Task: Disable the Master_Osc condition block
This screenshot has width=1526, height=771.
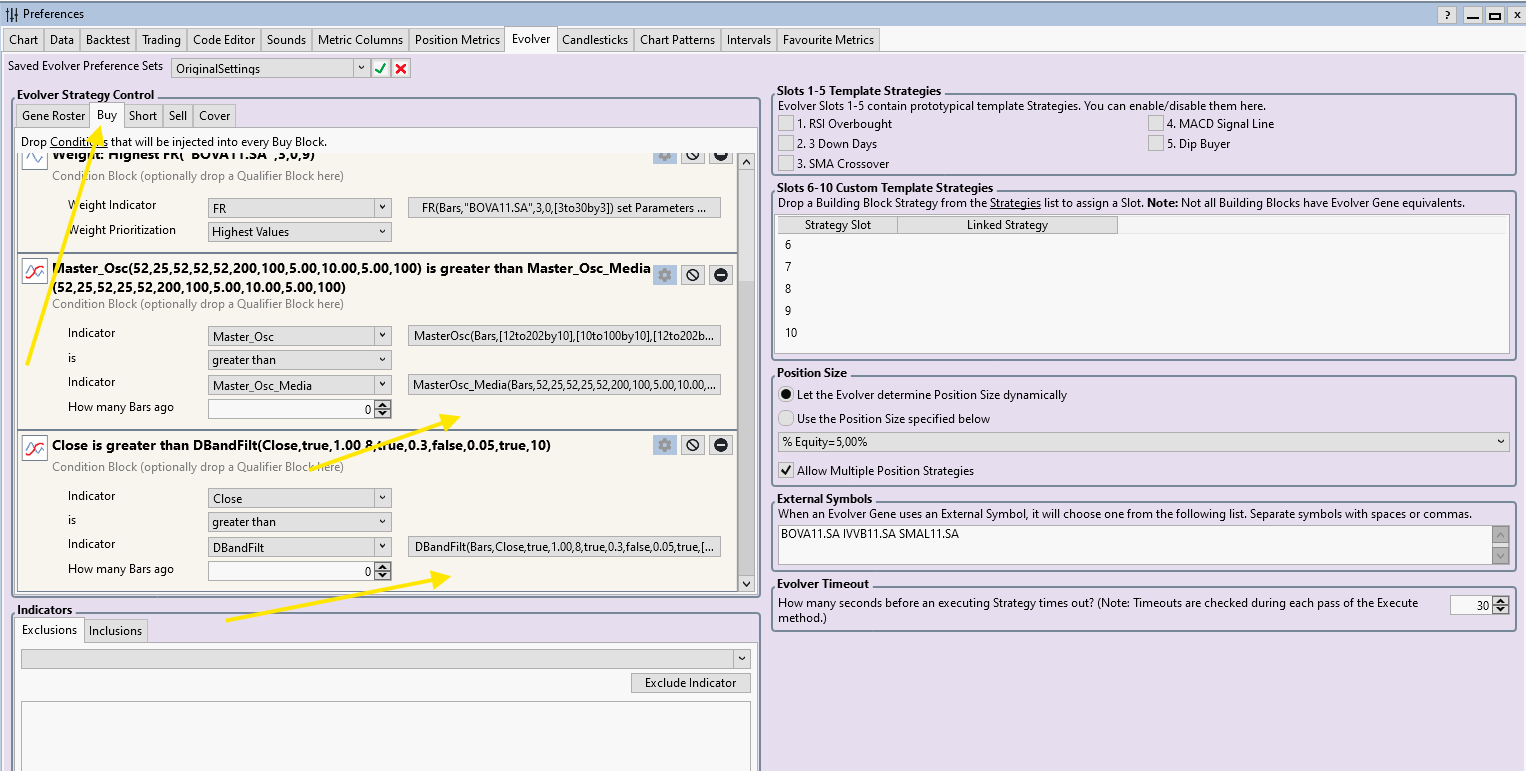Action: click(692, 275)
